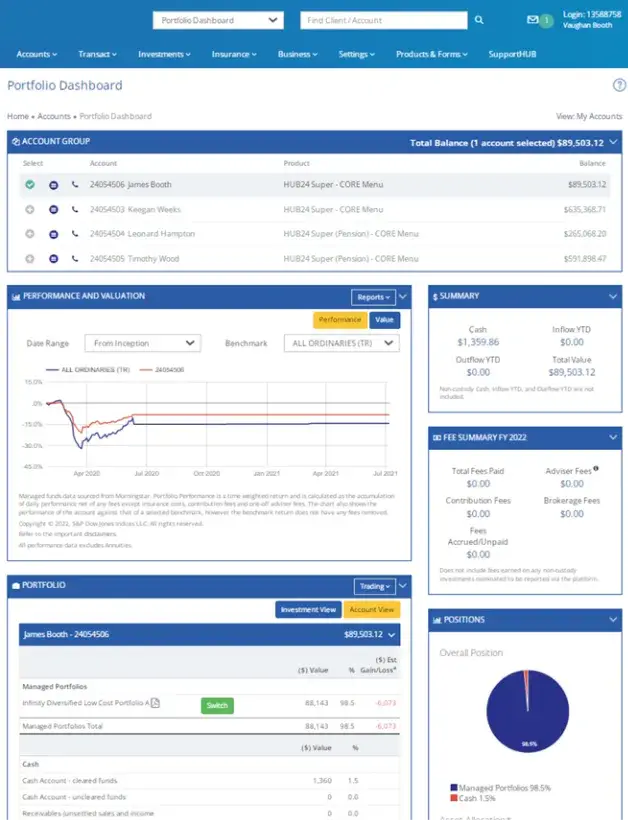
Task: Open the Insurance menu
Action: pos(234,54)
